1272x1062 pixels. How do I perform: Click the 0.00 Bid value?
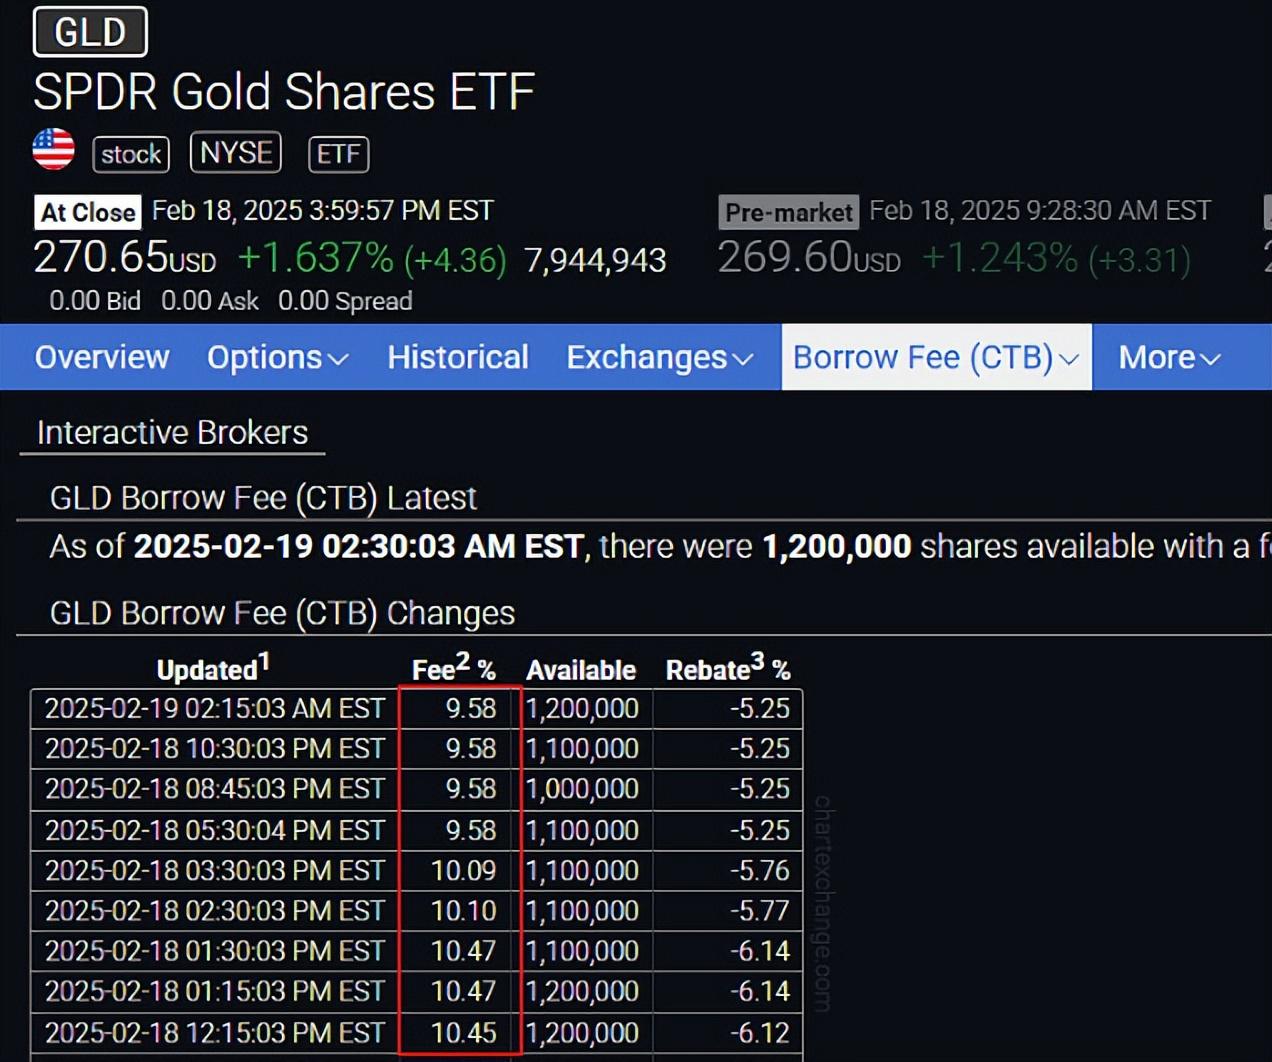pos(95,301)
